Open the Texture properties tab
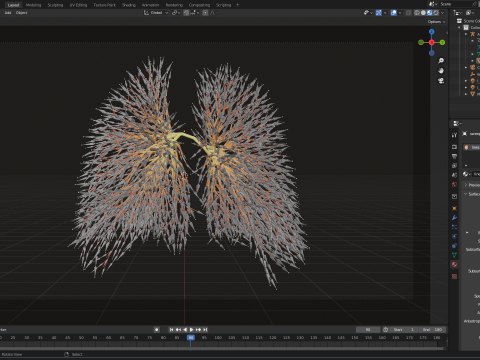This screenshot has height=360, width=480. coord(454,276)
